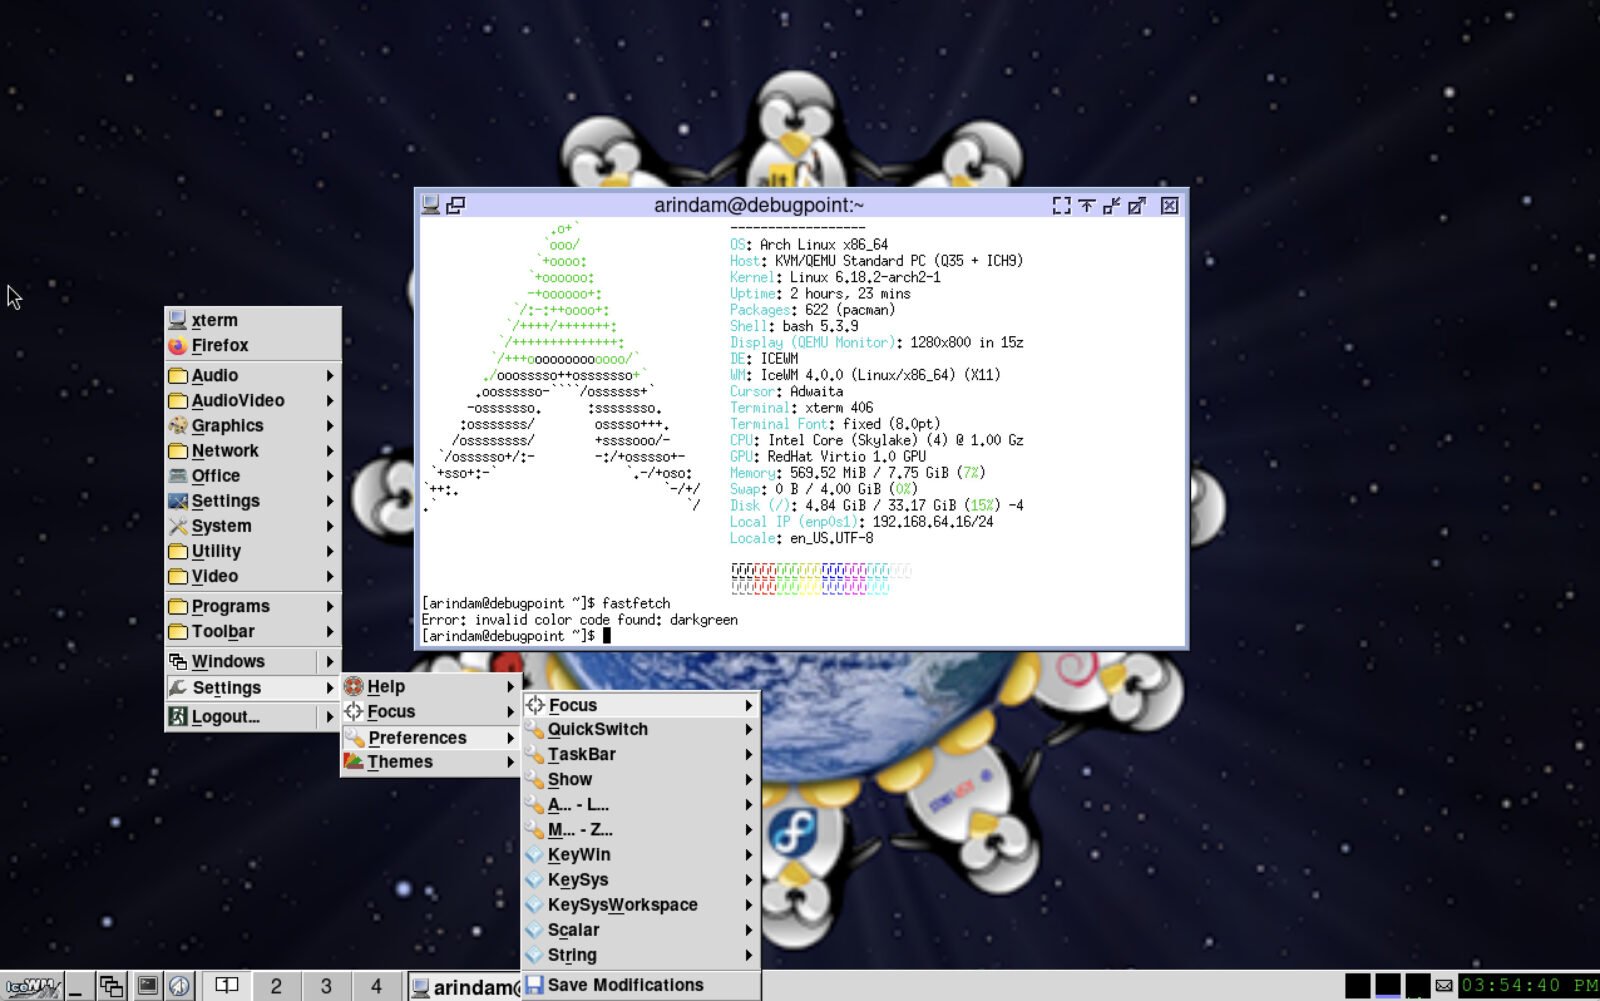Click the rollup shade button on terminal titlebar
Image resolution: width=1600 pixels, height=1001 pixels.
click(1087, 204)
